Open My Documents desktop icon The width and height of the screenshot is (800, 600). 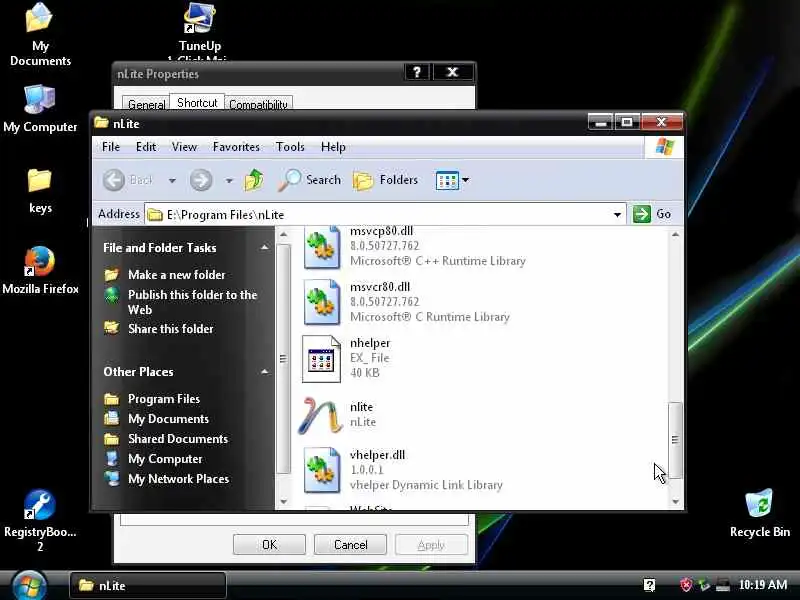click(x=40, y=34)
